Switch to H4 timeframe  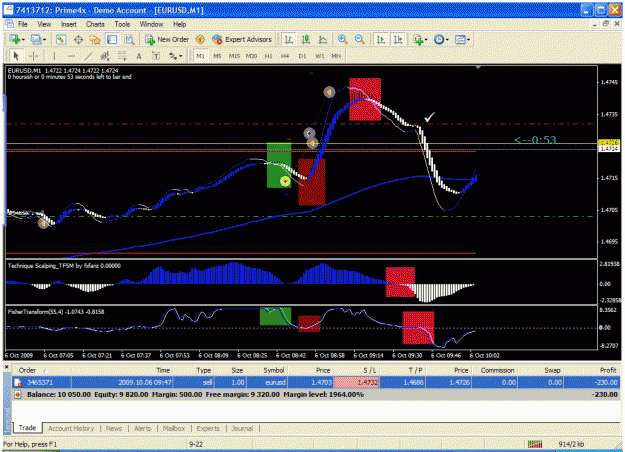(x=285, y=56)
